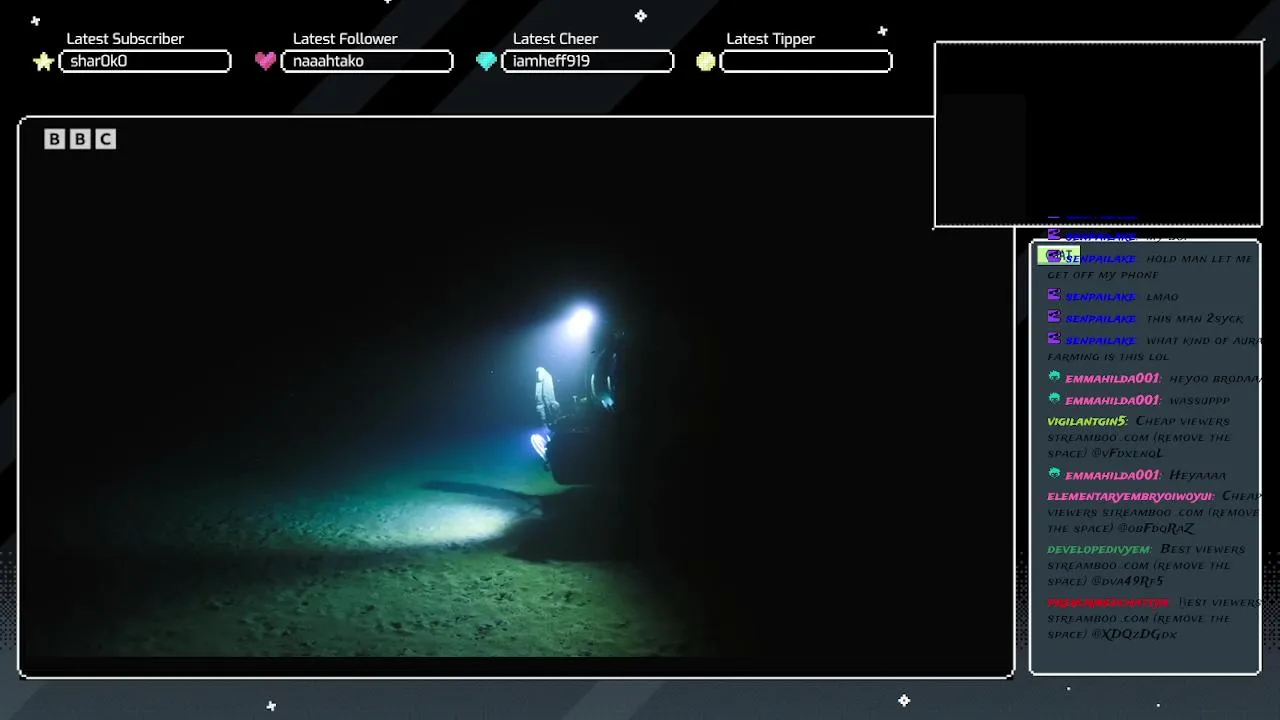The height and width of the screenshot is (720, 1280).
Task: Open emmahilda001's username on 'heyoo brodaaa' message
Action: coord(1113,379)
